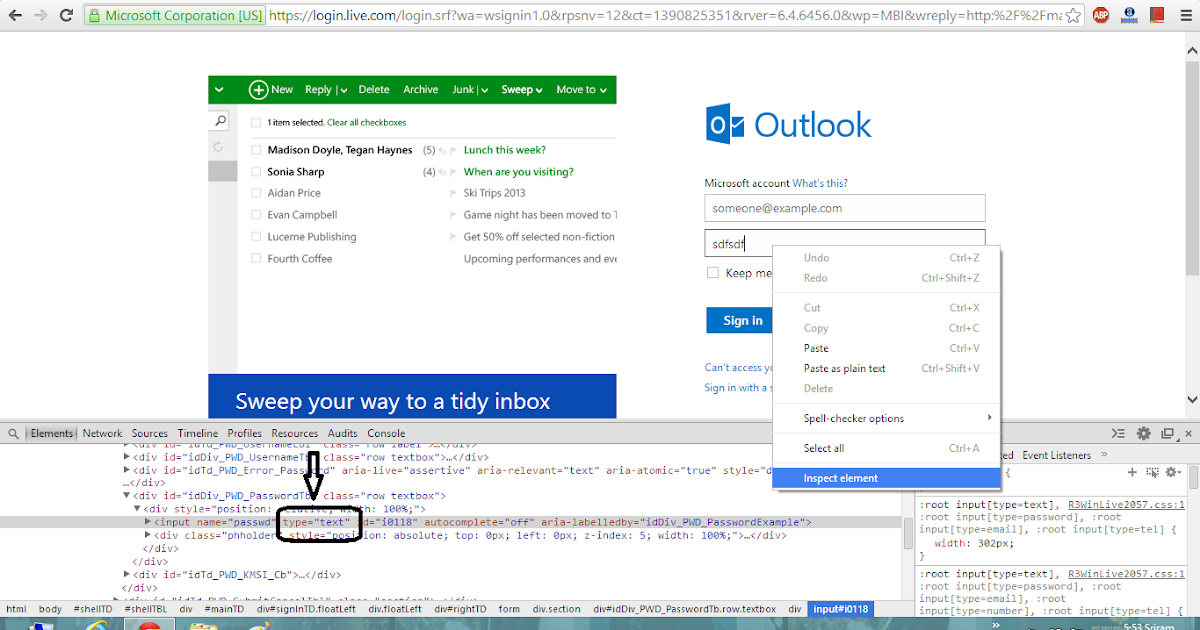1200x630 pixels.
Task: Switch to the Network tab
Action: (x=102, y=434)
